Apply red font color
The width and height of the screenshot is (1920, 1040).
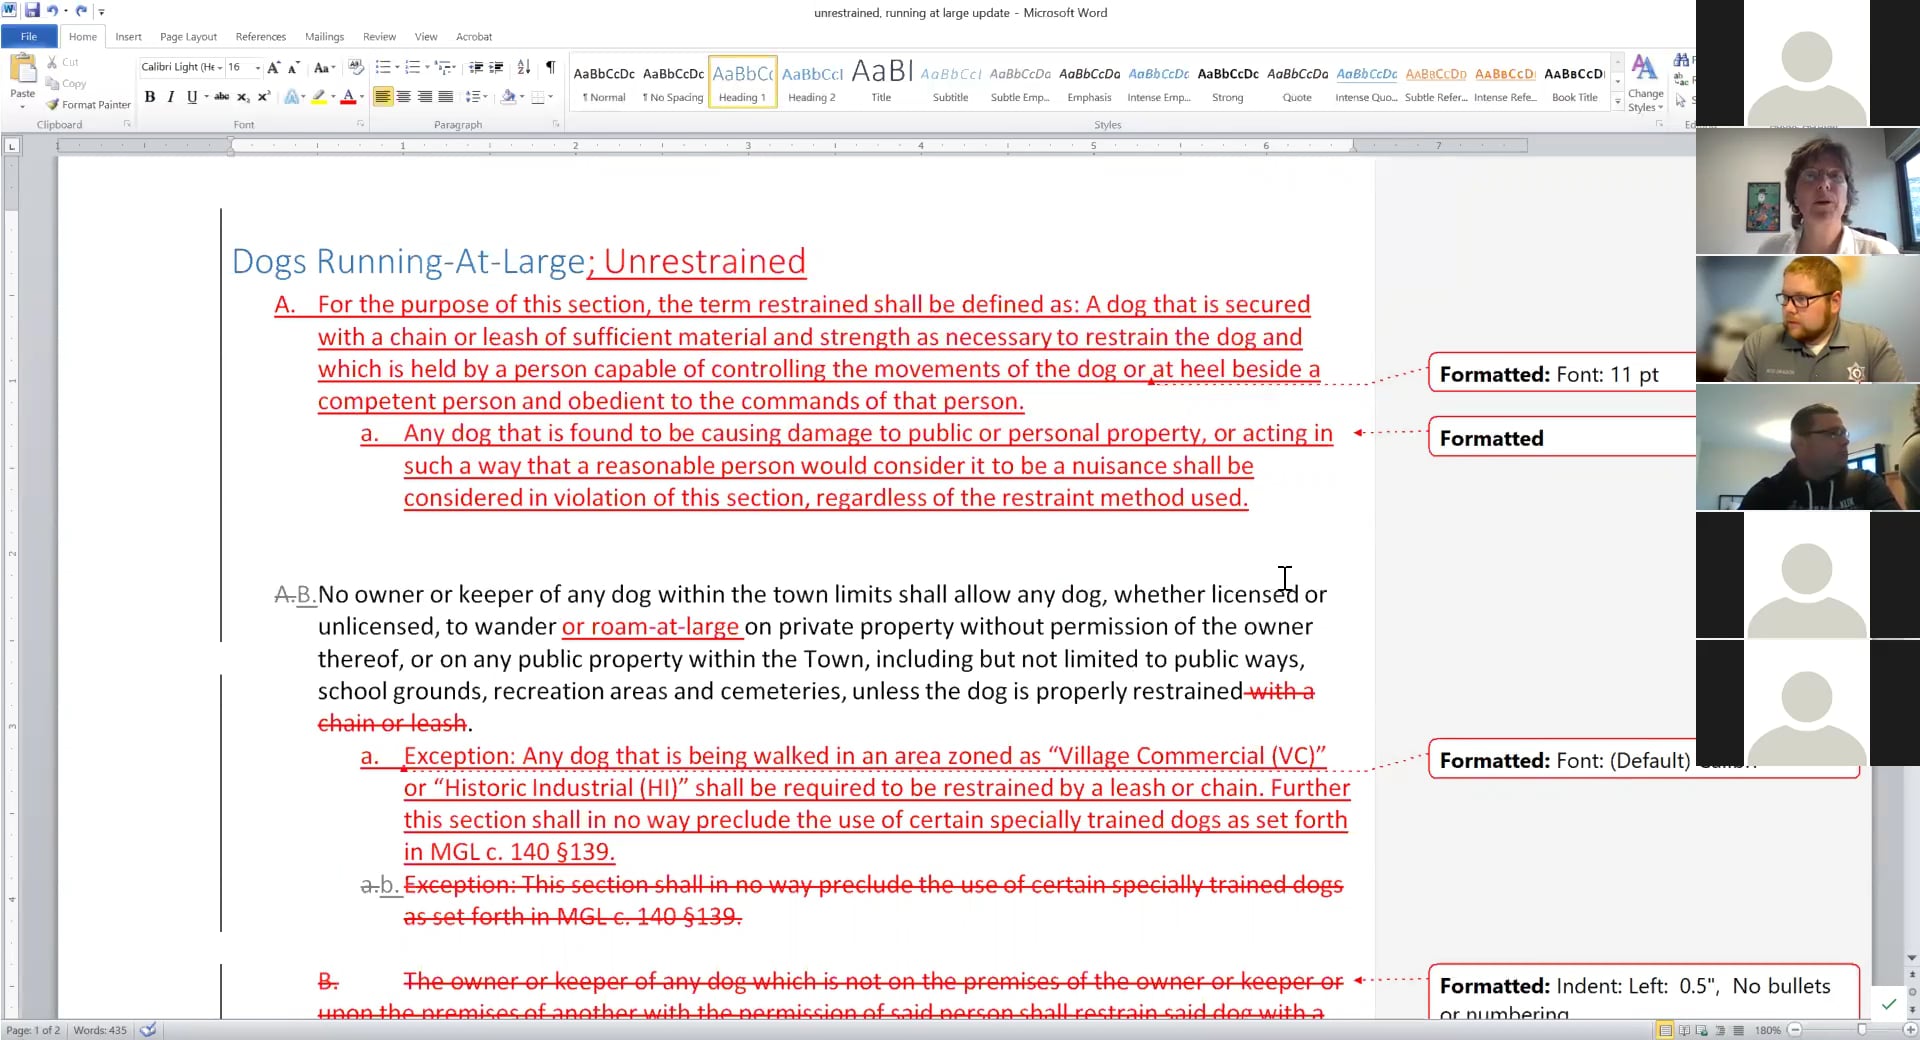click(x=347, y=97)
